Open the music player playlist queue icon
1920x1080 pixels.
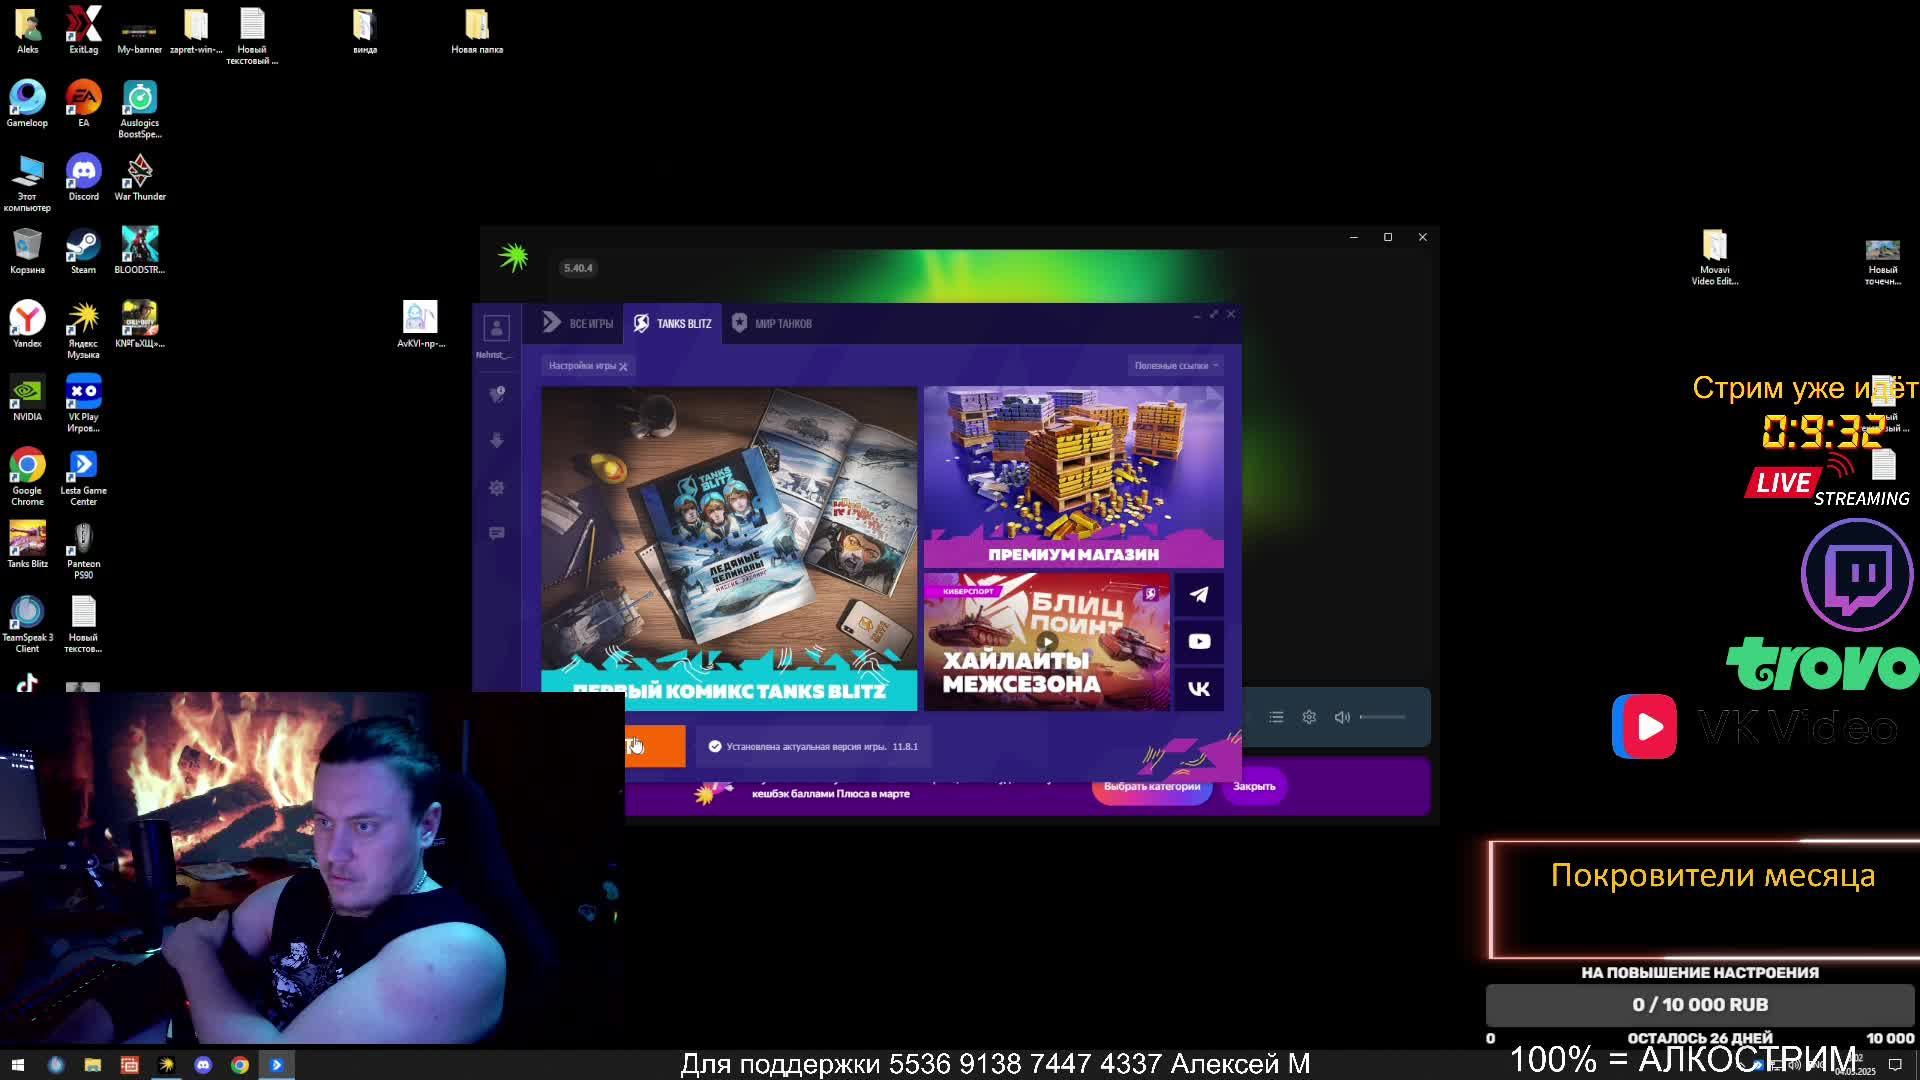point(1276,717)
